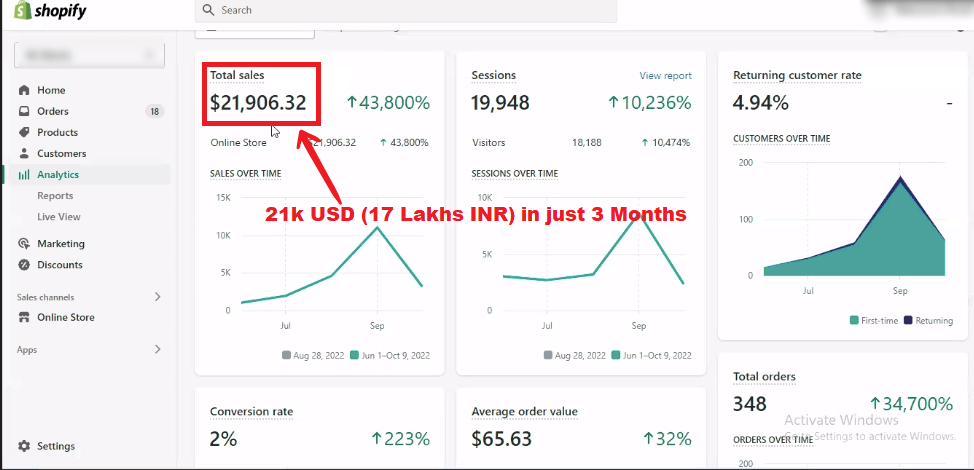Click the Returning legend color swatch
Screen dimensions: 974x470
[x=908, y=321]
